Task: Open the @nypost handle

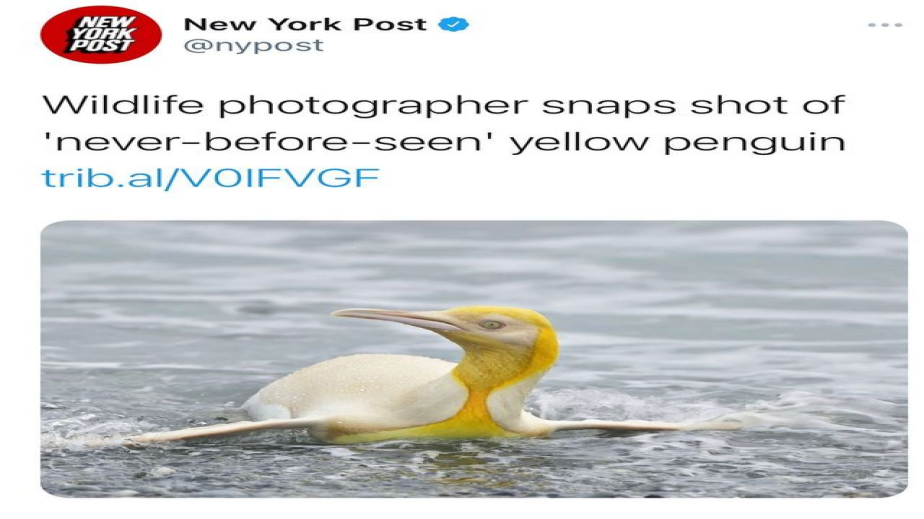Action: [253, 45]
